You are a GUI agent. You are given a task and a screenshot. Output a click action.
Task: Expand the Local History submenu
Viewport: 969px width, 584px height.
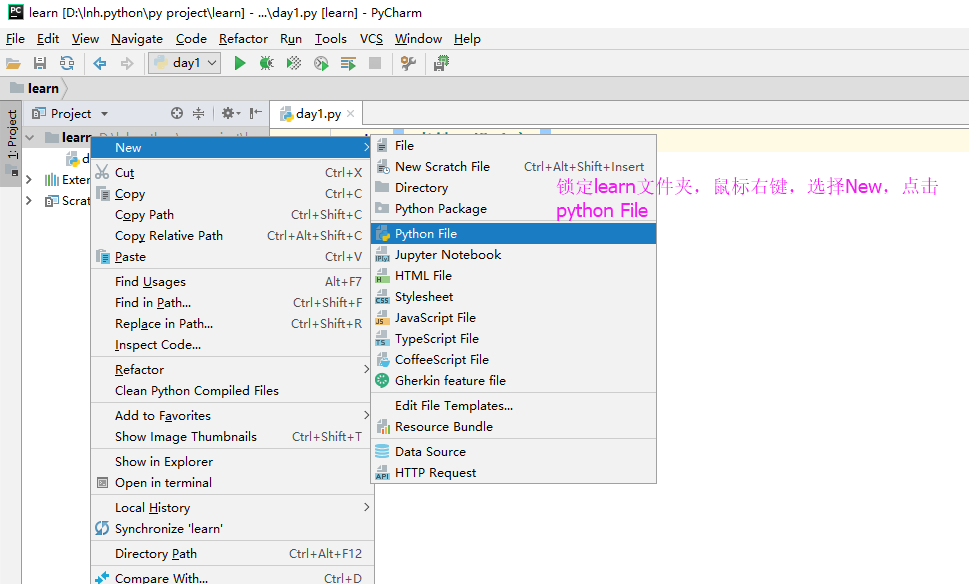coord(232,507)
